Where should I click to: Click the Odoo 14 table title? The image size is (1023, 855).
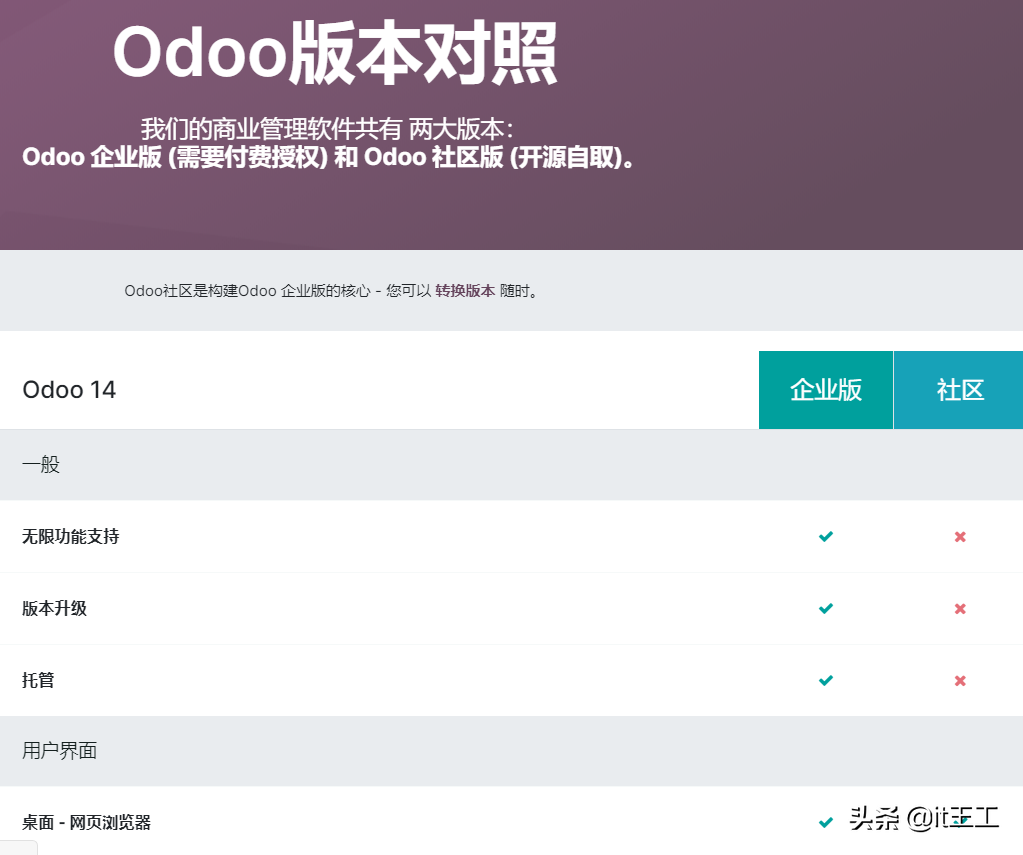[x=69, y=390]
